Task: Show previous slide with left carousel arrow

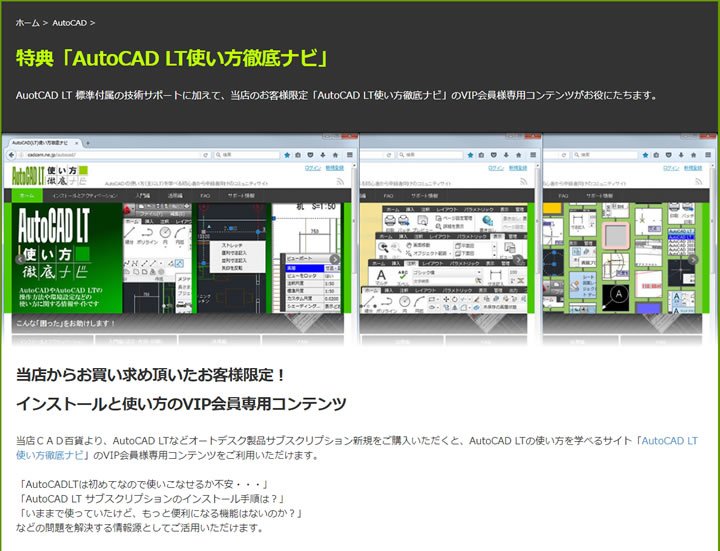Action: [x=20, y=259]
